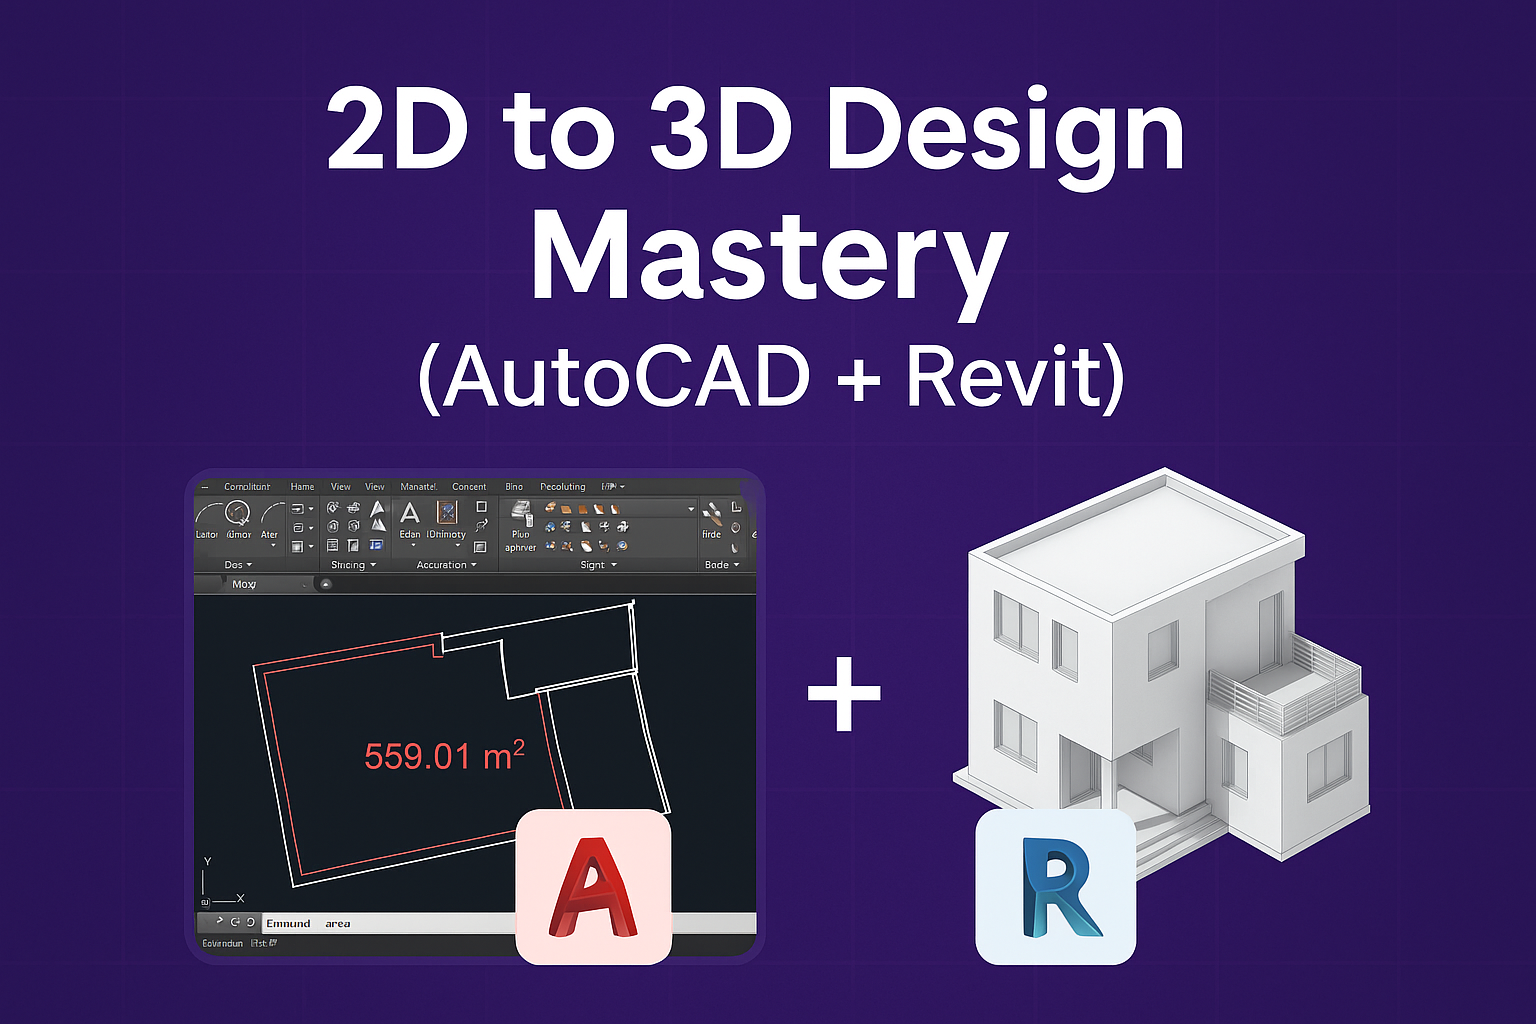The height and width of the screenshot is (1024, 1536).
Task: Open the Manattel ribbon tab
Action: [x=418, y=487]
